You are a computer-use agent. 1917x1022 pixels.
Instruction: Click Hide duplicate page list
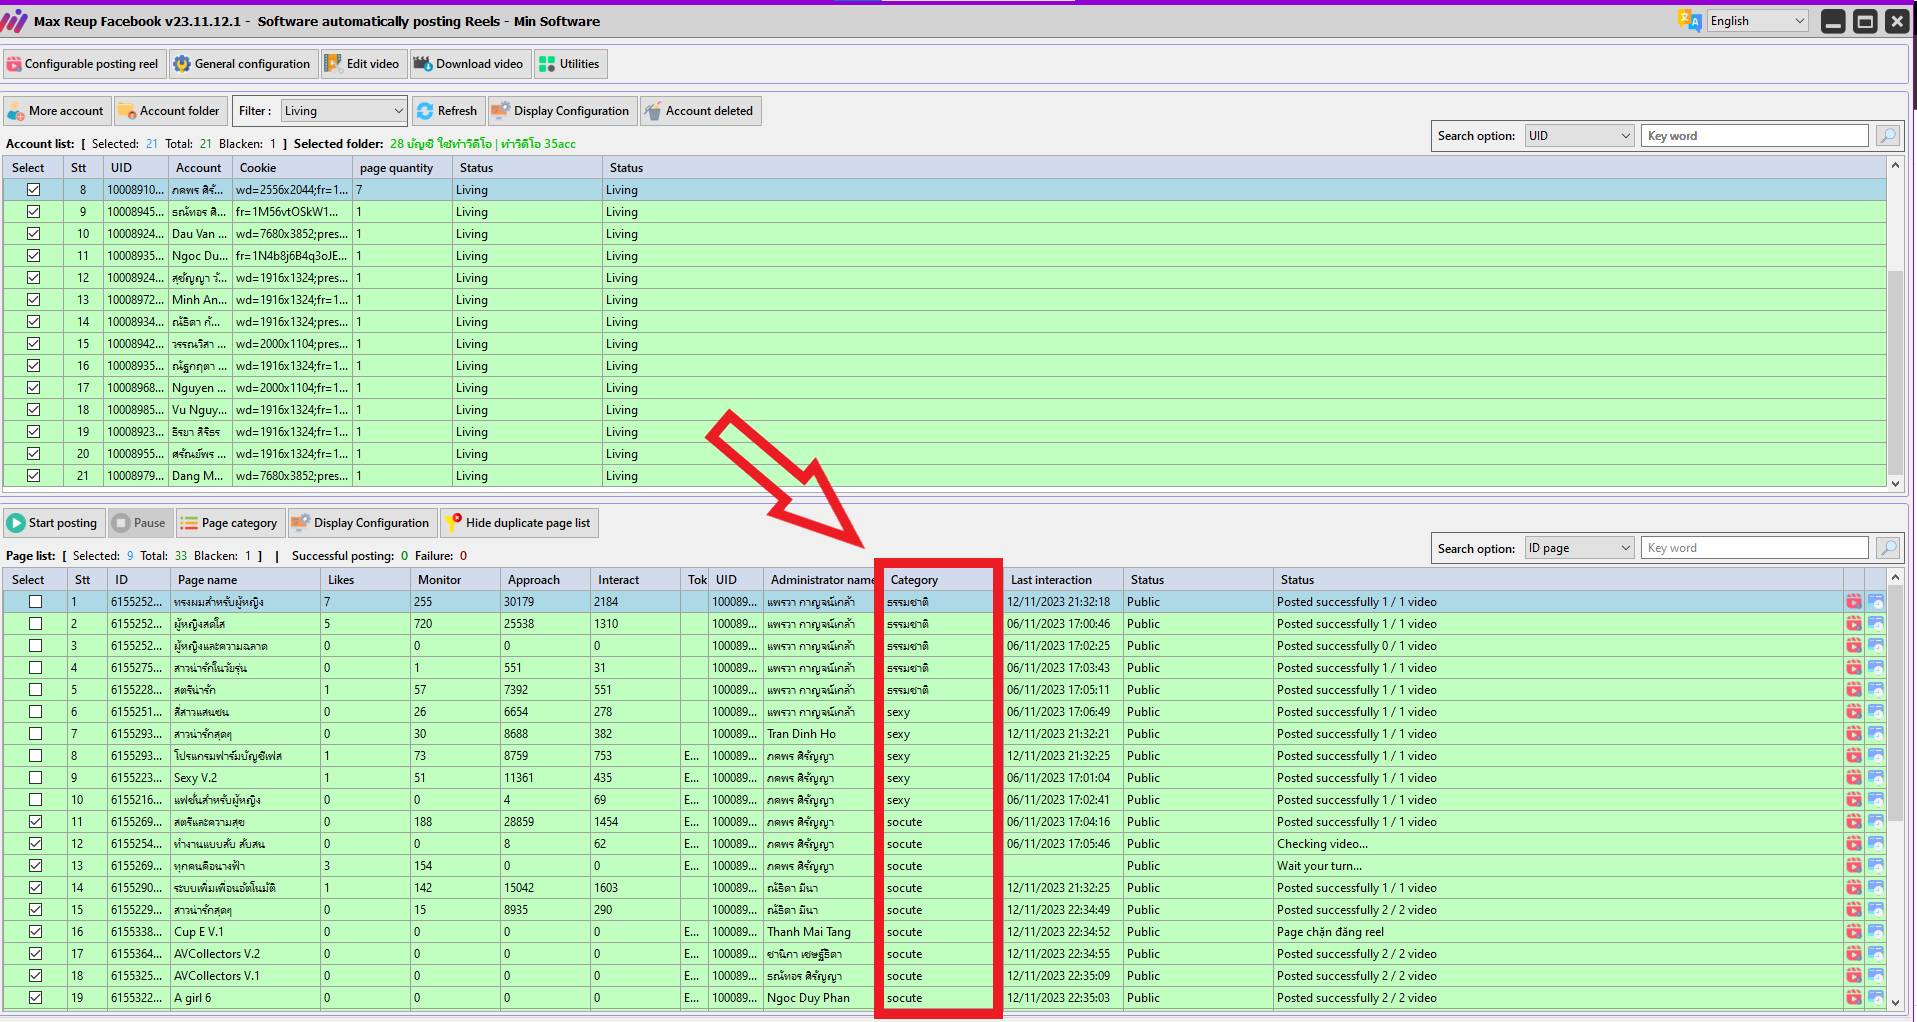pyautogui.click(x=519, y=523)
